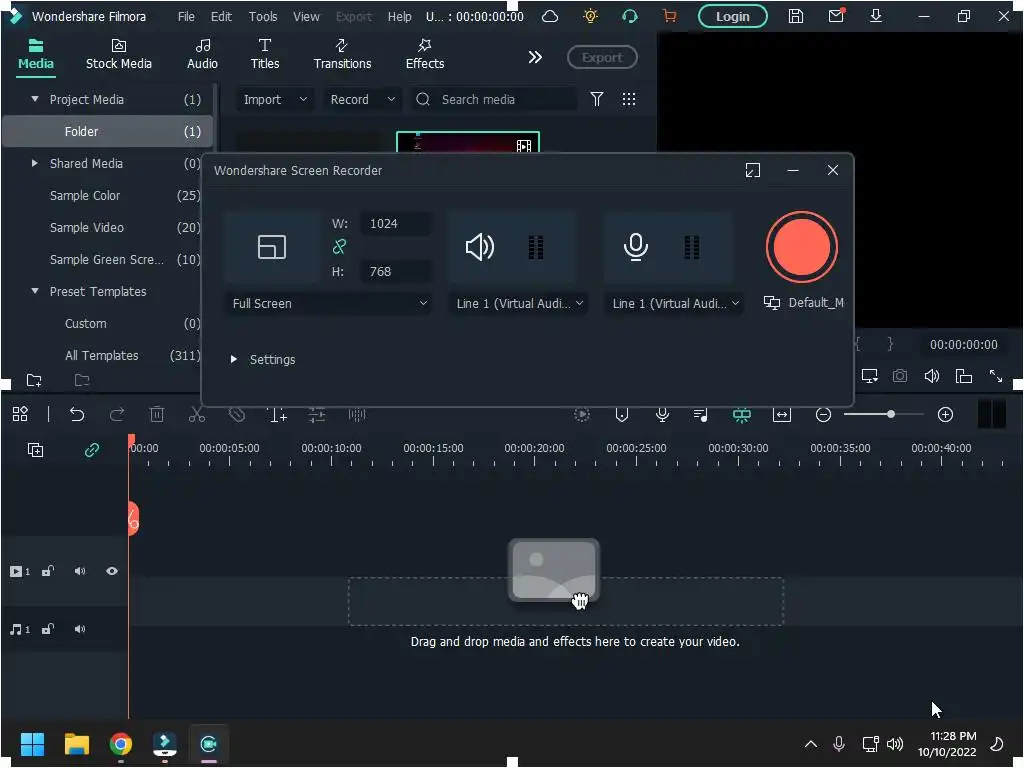Expand the Shared Media tree item
This screenshot has width=1024, height=768.
click(x=35, y=163)
